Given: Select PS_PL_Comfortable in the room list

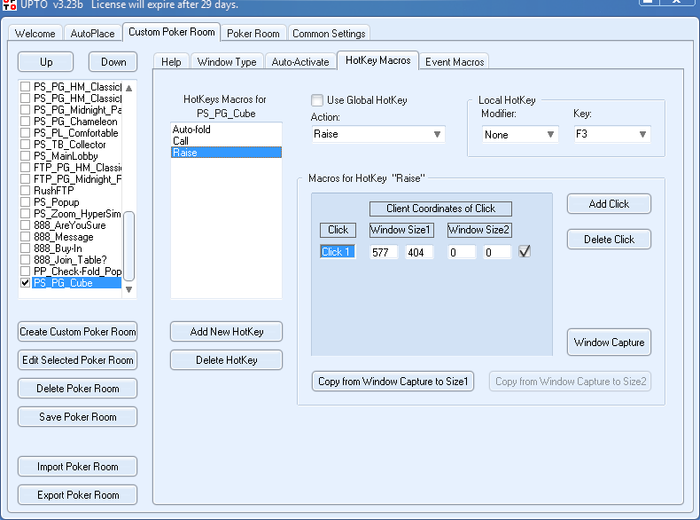Looking at the screenshot, I should coord(76,133).
